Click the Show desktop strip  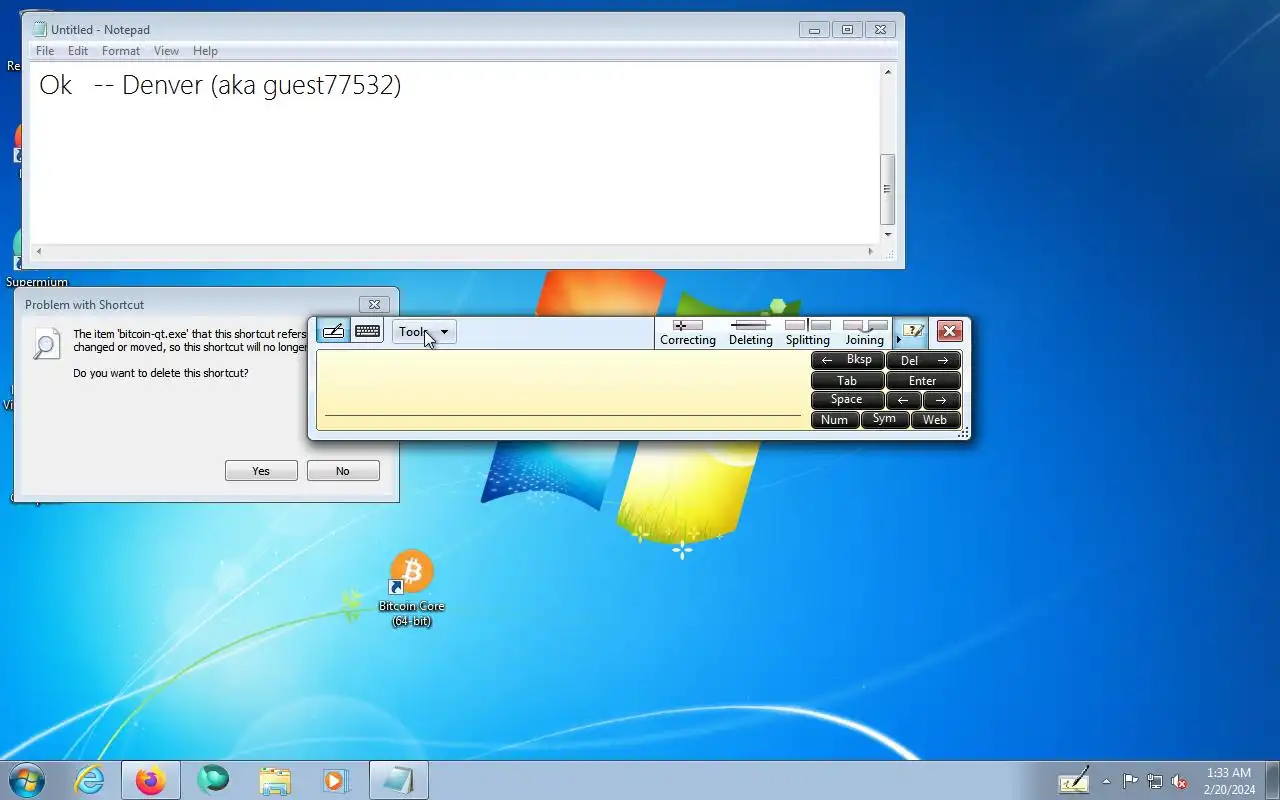click(1272, 780)
